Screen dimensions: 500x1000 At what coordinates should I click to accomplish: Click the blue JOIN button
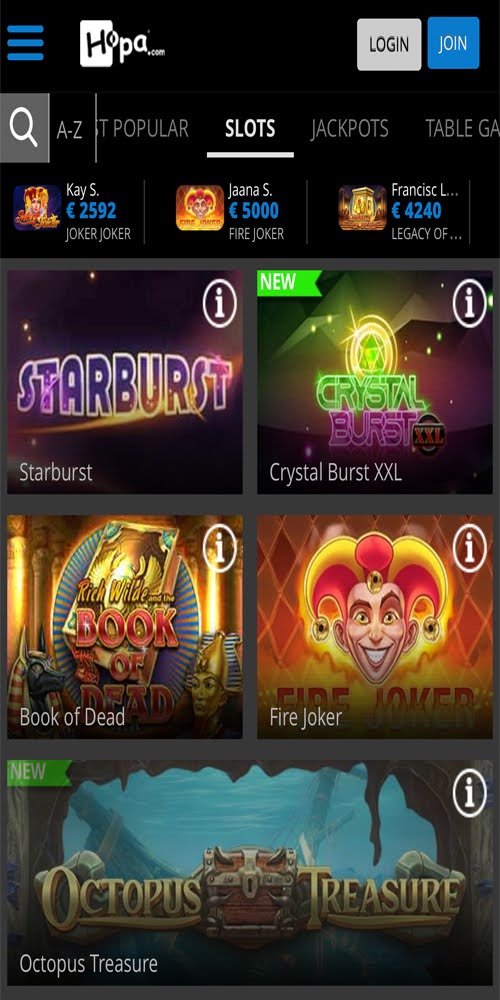pos(453,43)
